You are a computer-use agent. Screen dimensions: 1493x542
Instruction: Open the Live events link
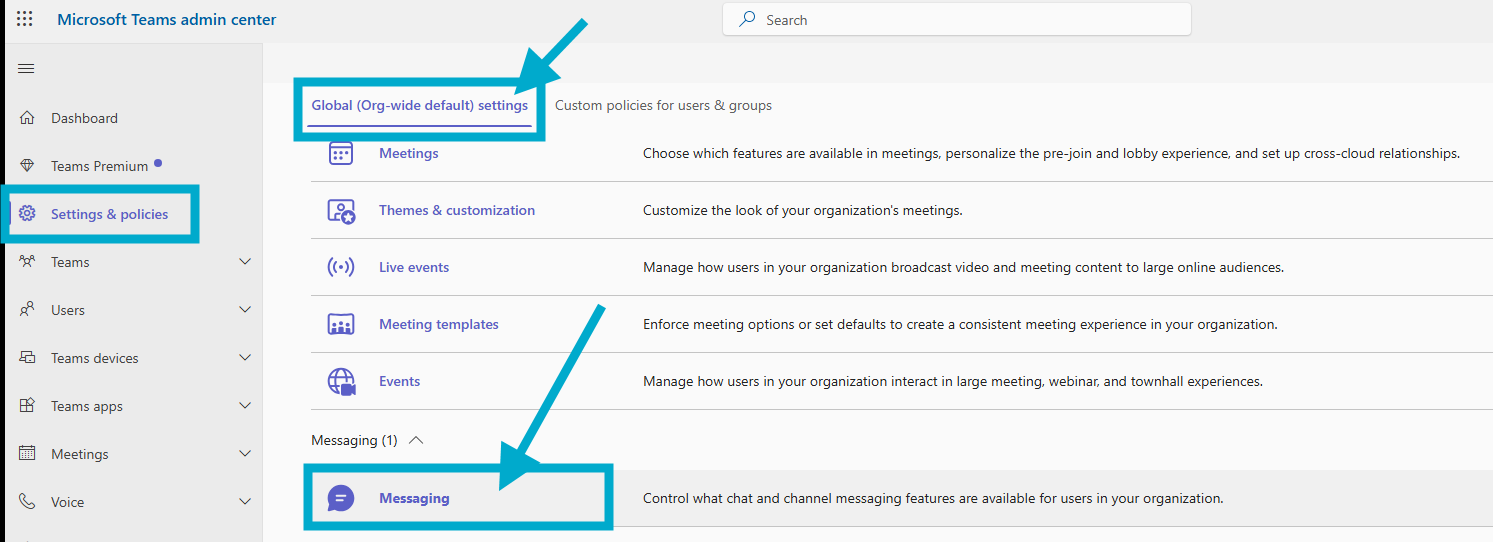coord(414,267)
